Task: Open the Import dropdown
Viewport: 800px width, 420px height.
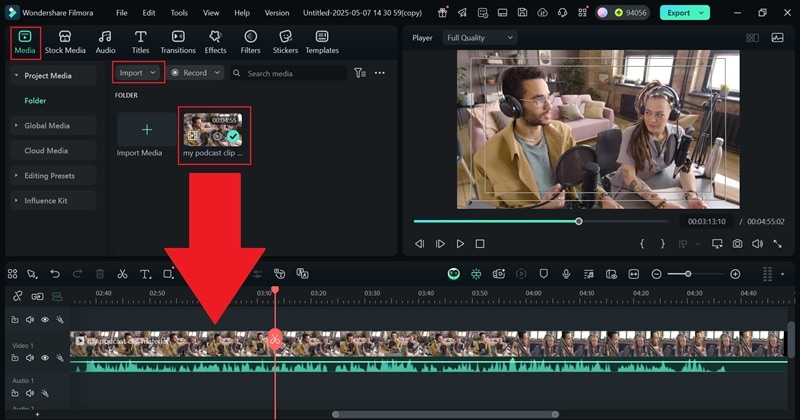Action: 138,72
